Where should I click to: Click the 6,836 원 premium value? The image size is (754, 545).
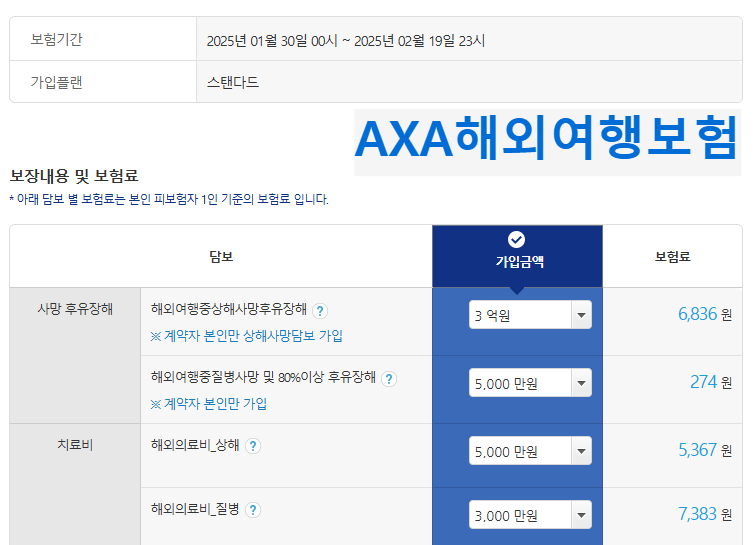(x=705, y=314)
